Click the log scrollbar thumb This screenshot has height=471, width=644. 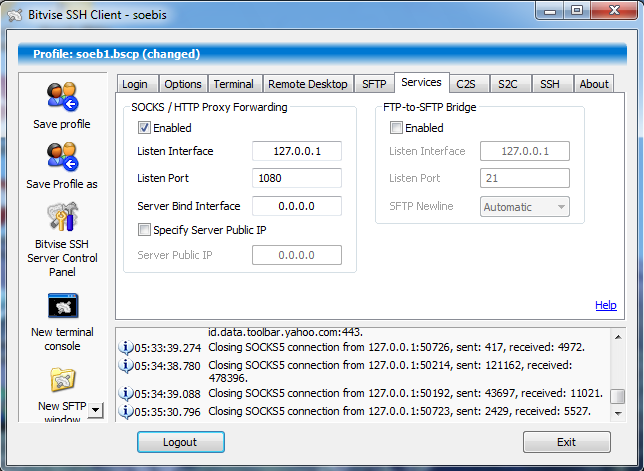pos(618,397)
